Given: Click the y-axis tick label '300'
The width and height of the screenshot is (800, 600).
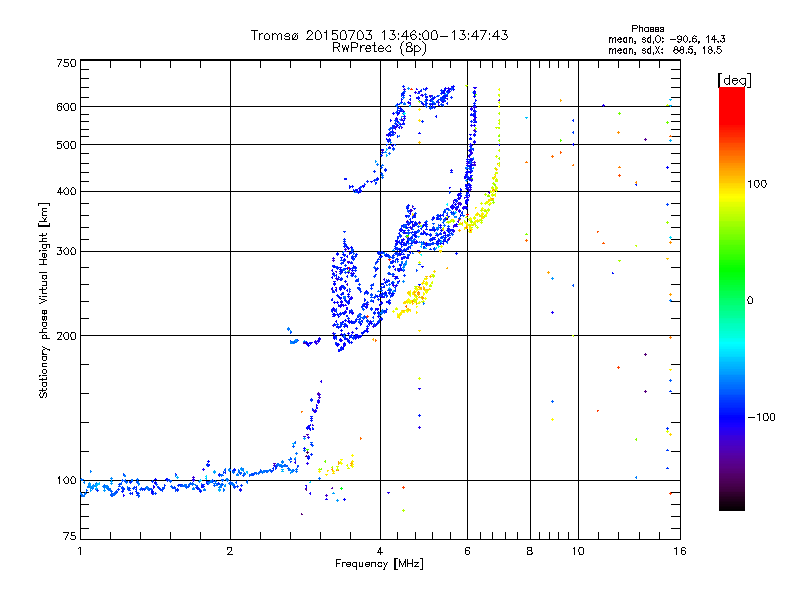Looking at the screenshot, I should pyautogui.click(x=66, y=252).
